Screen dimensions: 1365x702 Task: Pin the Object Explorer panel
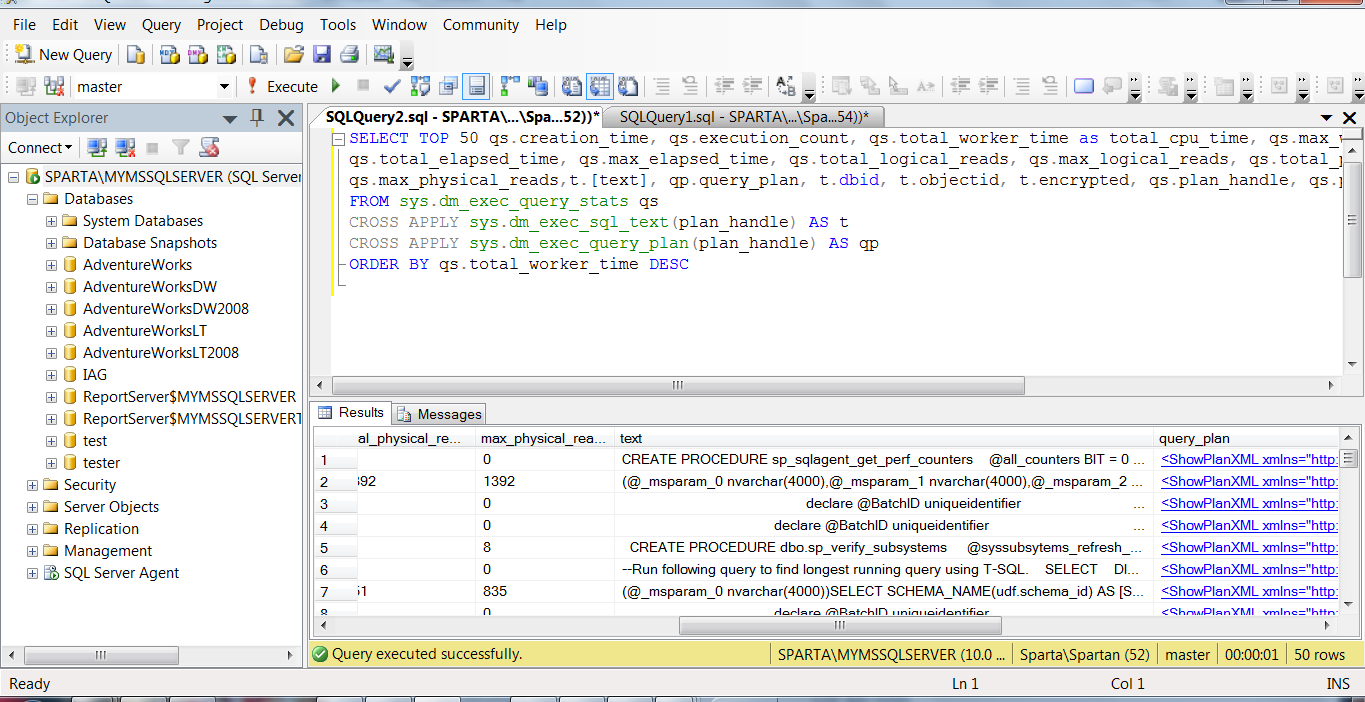tap(257, 118)
